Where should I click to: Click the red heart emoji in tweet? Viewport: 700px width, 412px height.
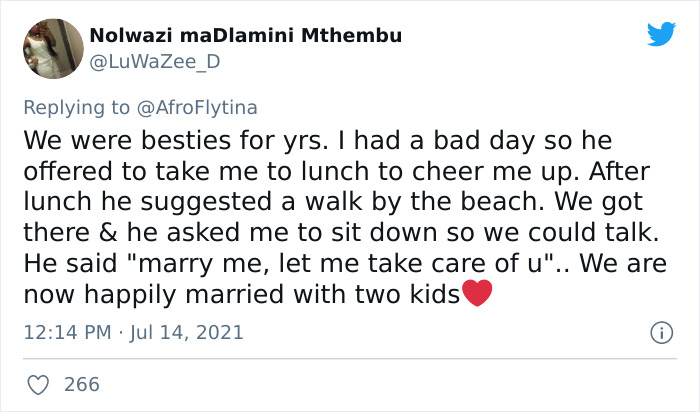478,295
